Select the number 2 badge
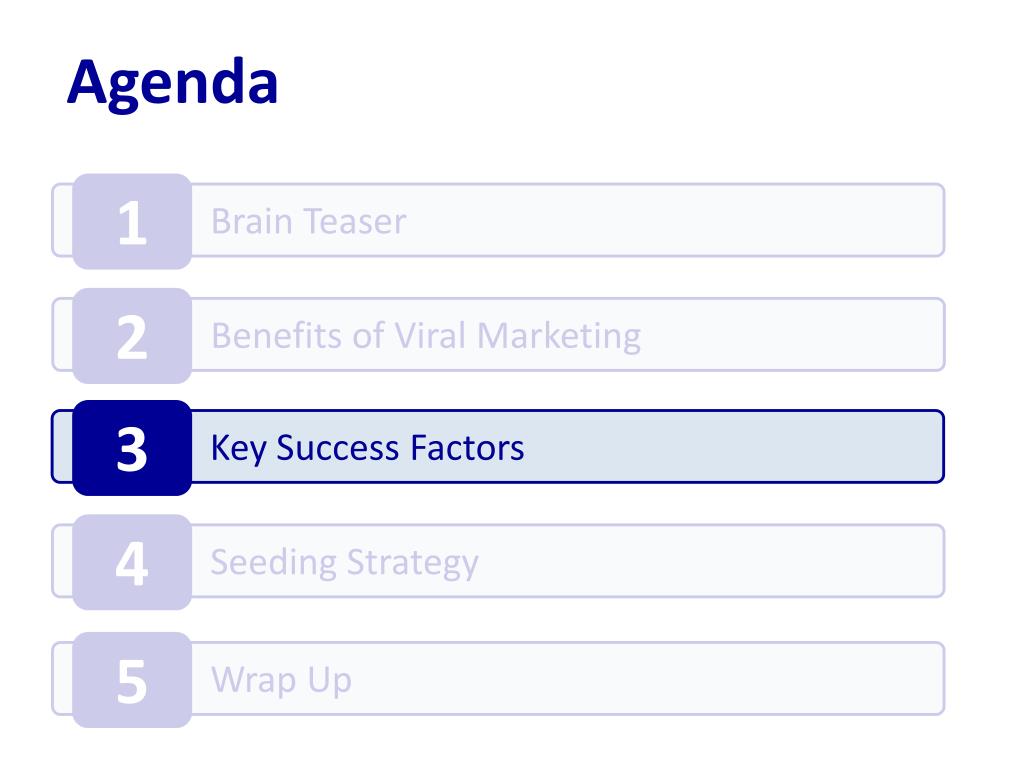The width and height of the screenshot is (1024, 768). pyautogui.click(x=132, y=336)
